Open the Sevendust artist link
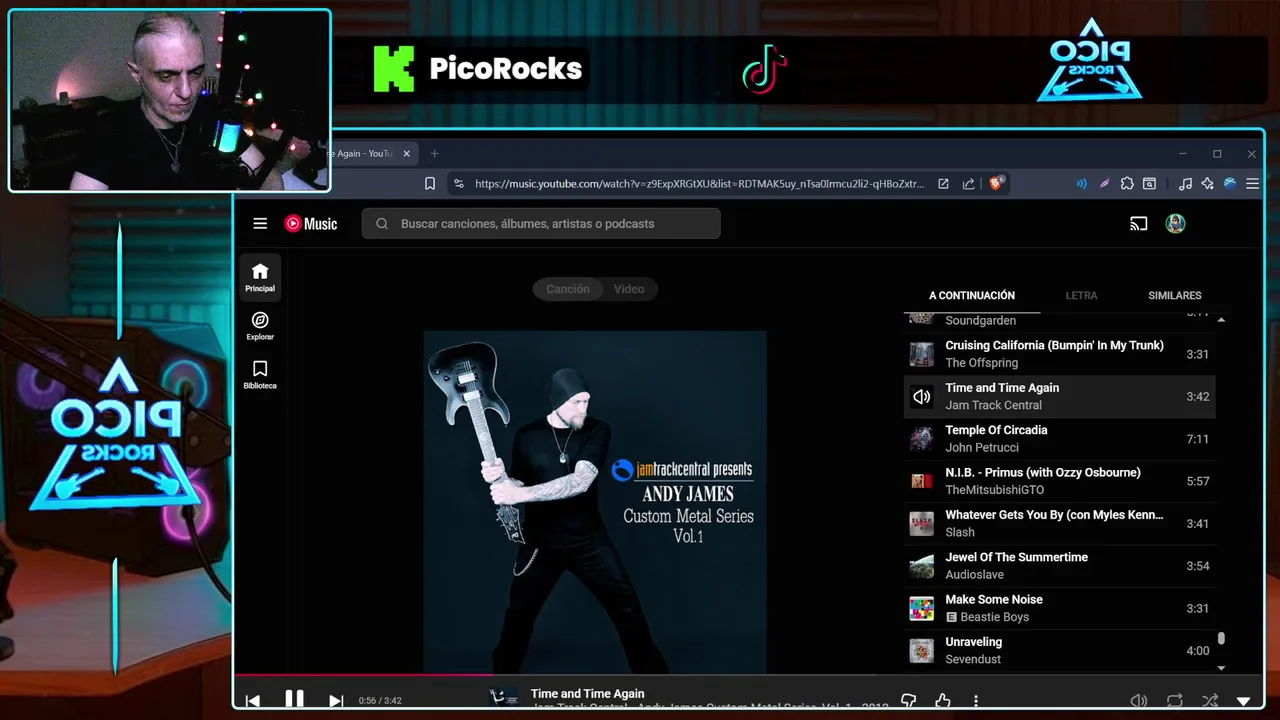 [x=974, y=659]
